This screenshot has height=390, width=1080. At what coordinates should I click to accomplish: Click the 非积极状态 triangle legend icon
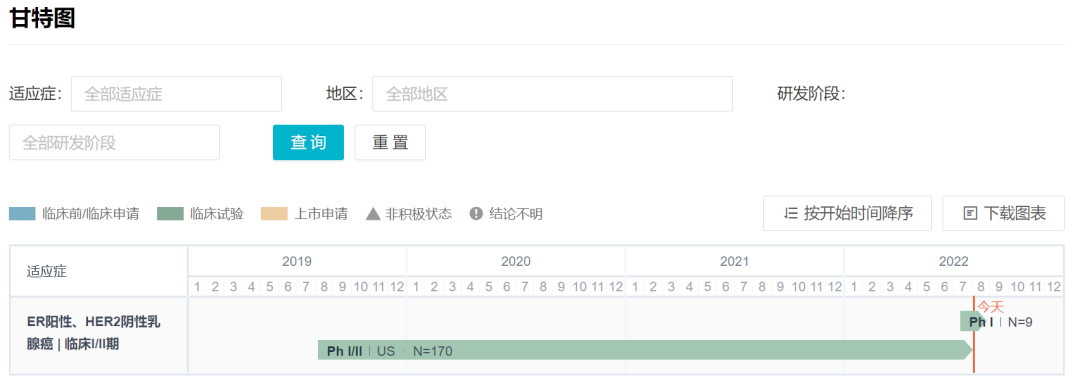click(x=373, y=214)
